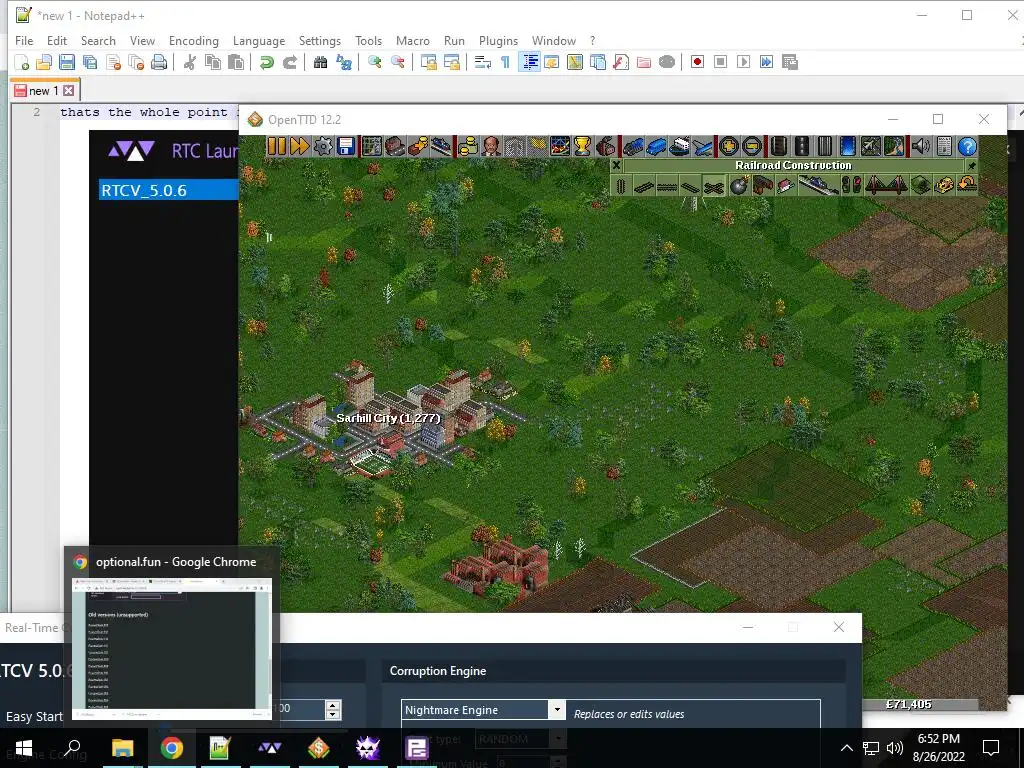
Task: Open the OpenTTD league trophy icon
Action: [x=583, y=146]
